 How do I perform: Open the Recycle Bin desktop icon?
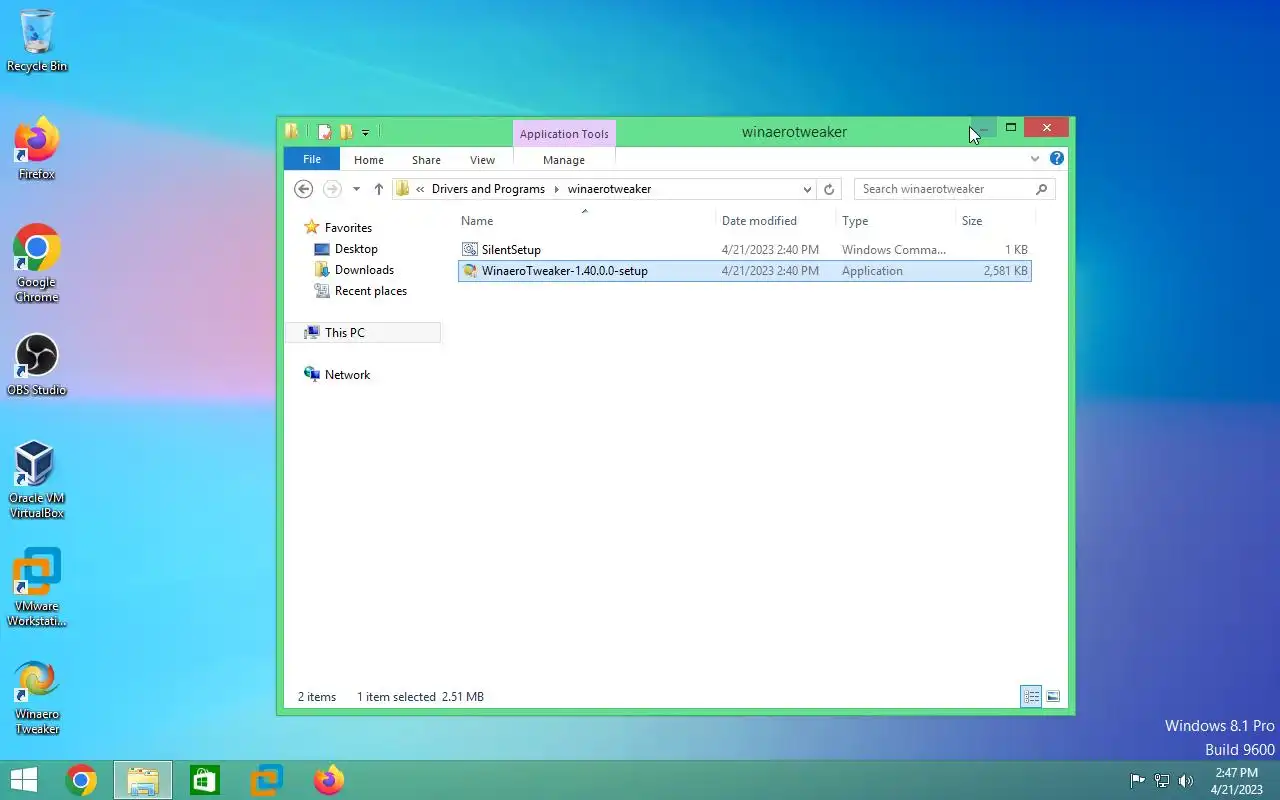point(37,40)
